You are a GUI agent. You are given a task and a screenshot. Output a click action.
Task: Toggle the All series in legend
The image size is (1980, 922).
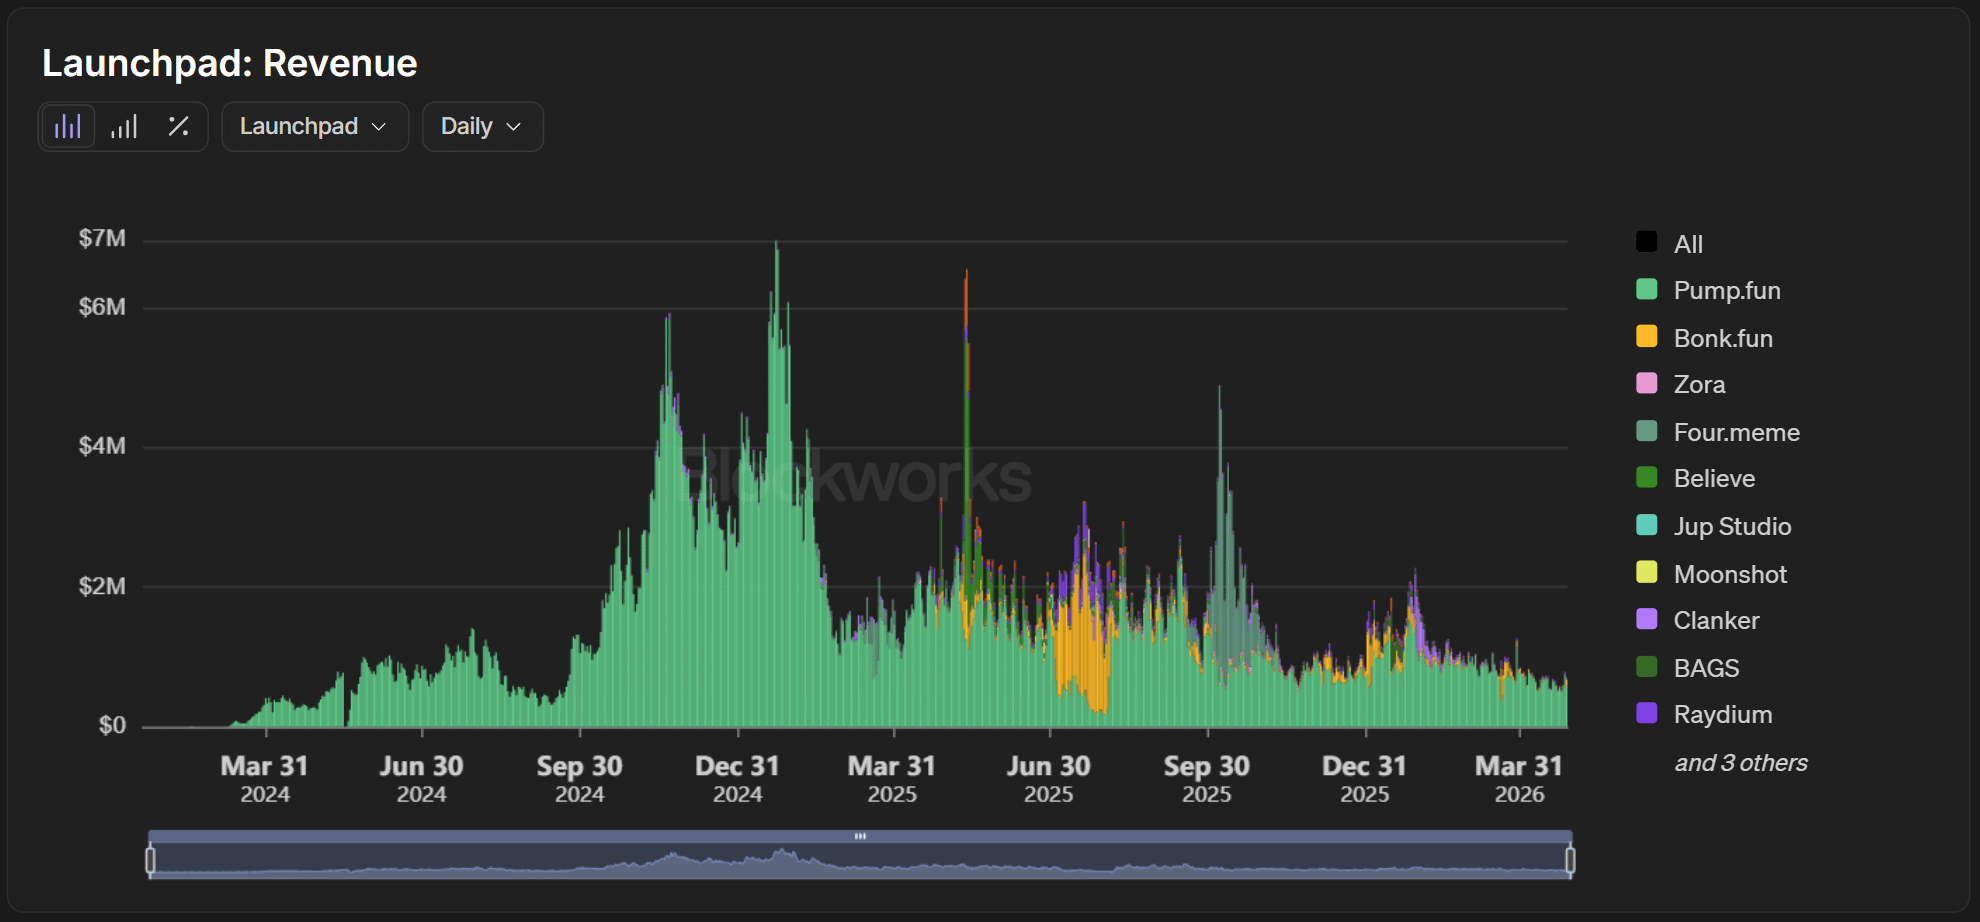coord(1687,244)
